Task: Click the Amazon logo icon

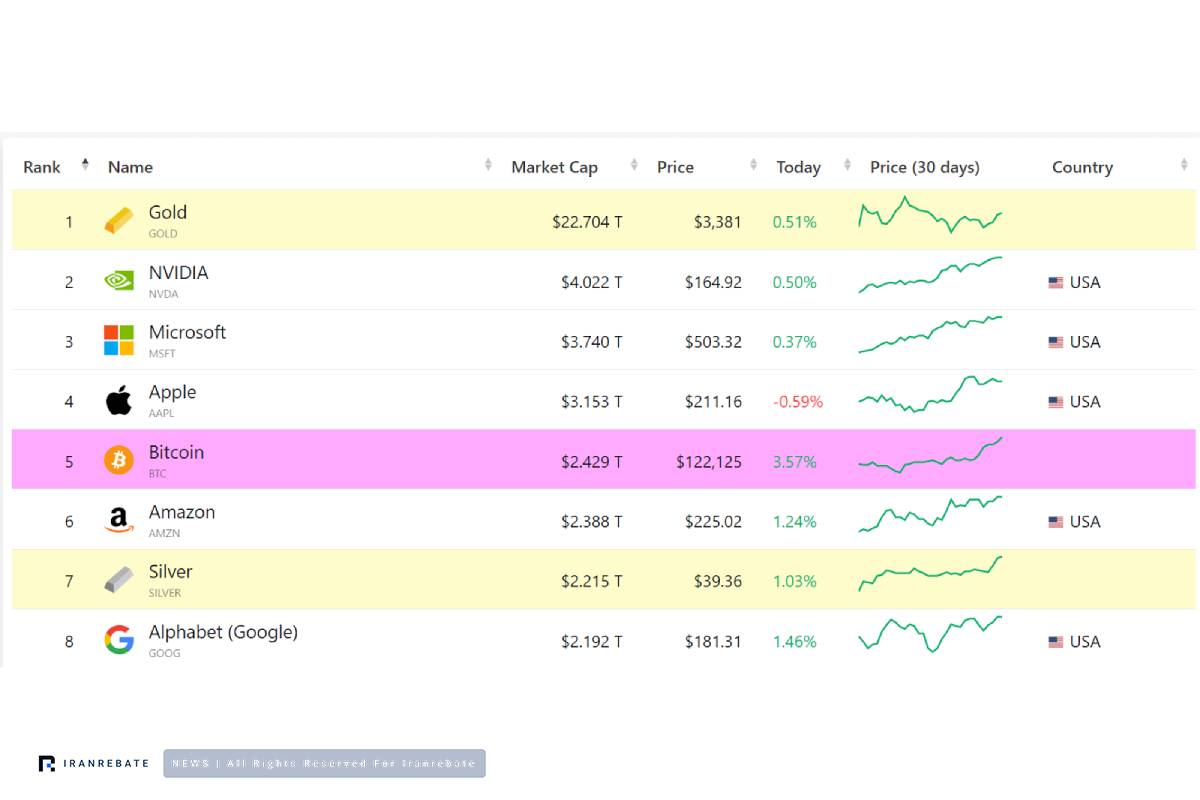Action: tap(119, 521)
